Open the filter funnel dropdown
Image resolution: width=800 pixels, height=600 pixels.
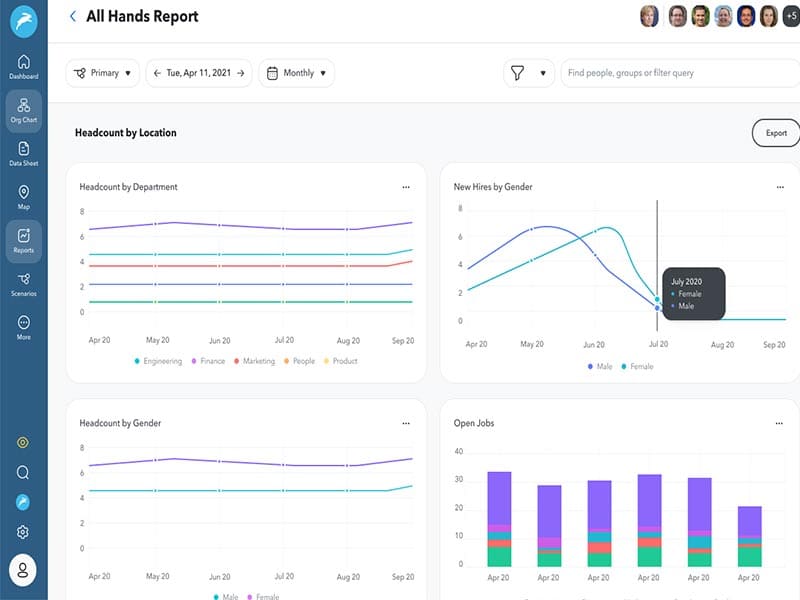pos(529,73)
